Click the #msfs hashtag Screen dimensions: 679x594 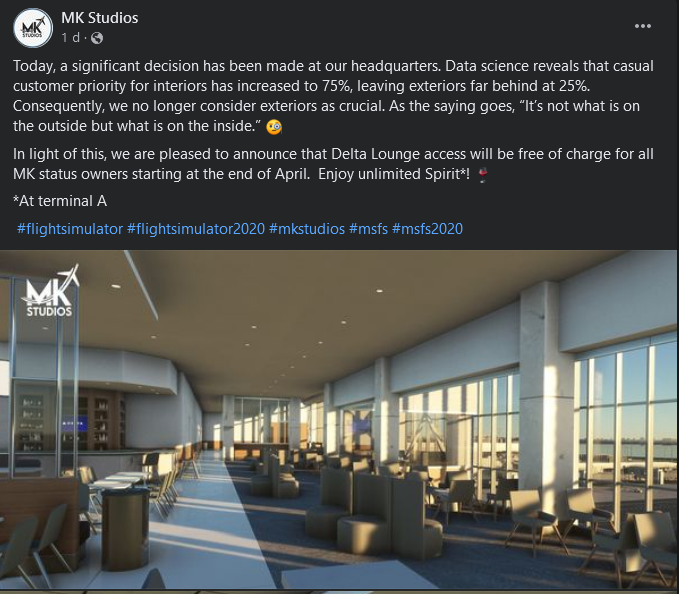(x=367, y=229)
